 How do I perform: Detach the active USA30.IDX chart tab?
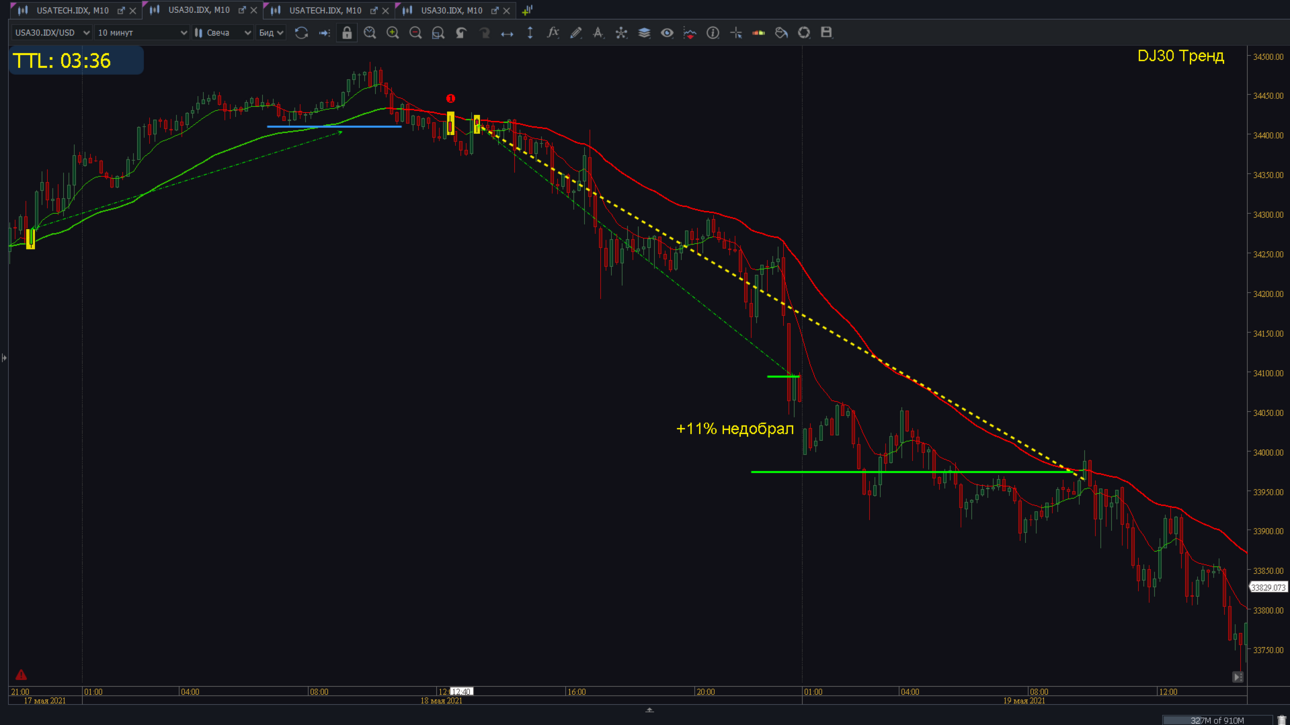pos(242,11)
